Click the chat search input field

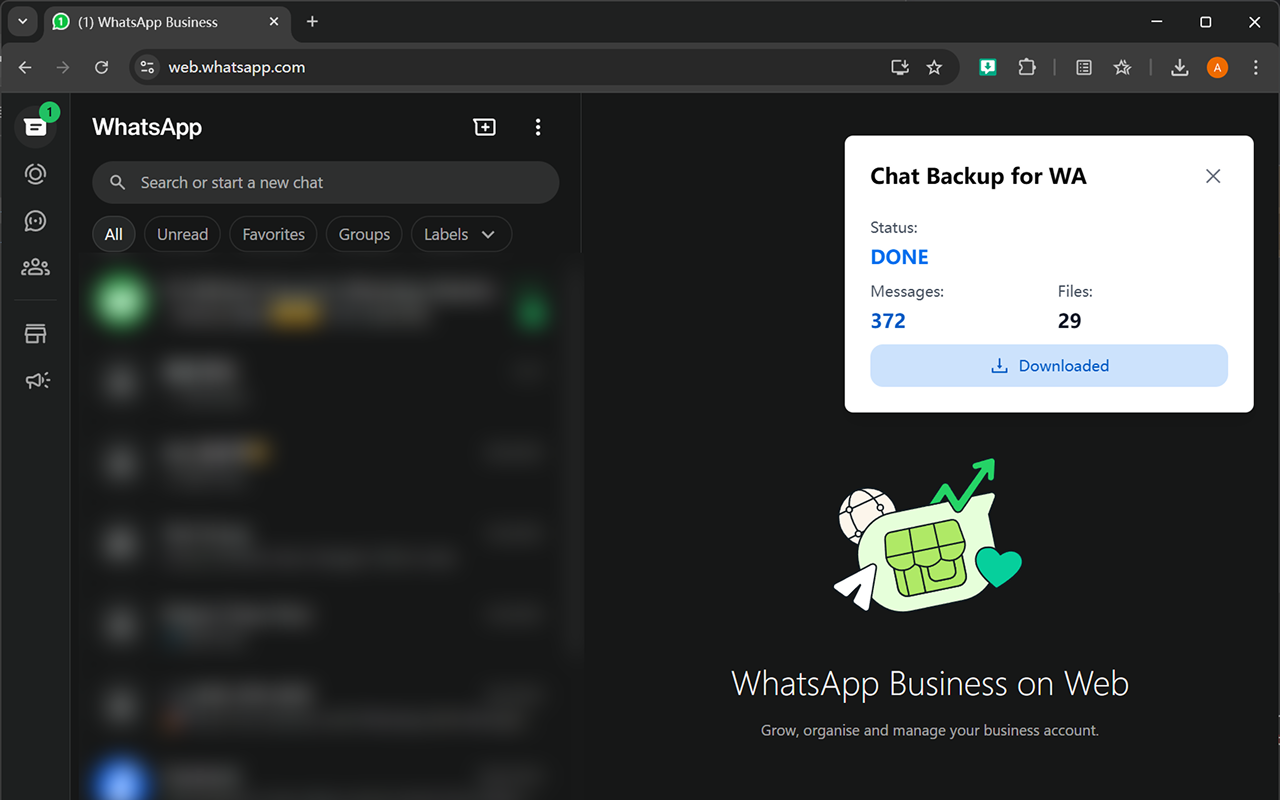[x=325, y=182]
